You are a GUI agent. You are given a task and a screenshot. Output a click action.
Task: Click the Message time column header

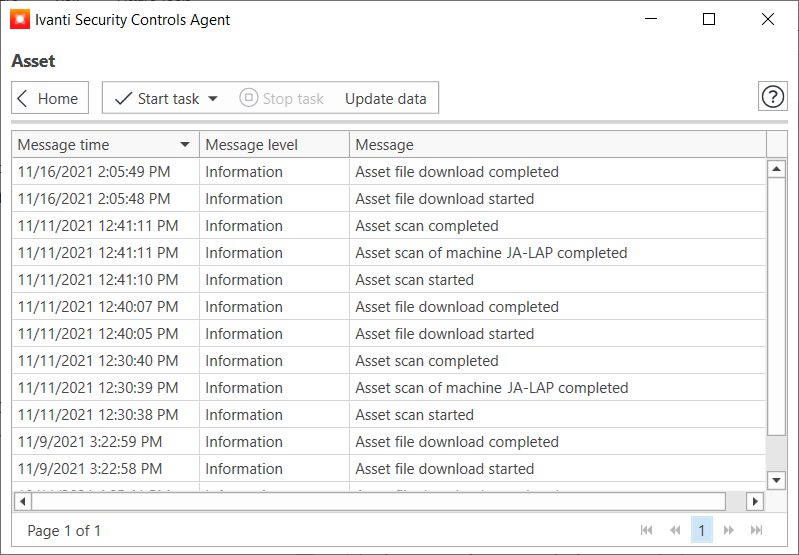(x=105, y=145)
